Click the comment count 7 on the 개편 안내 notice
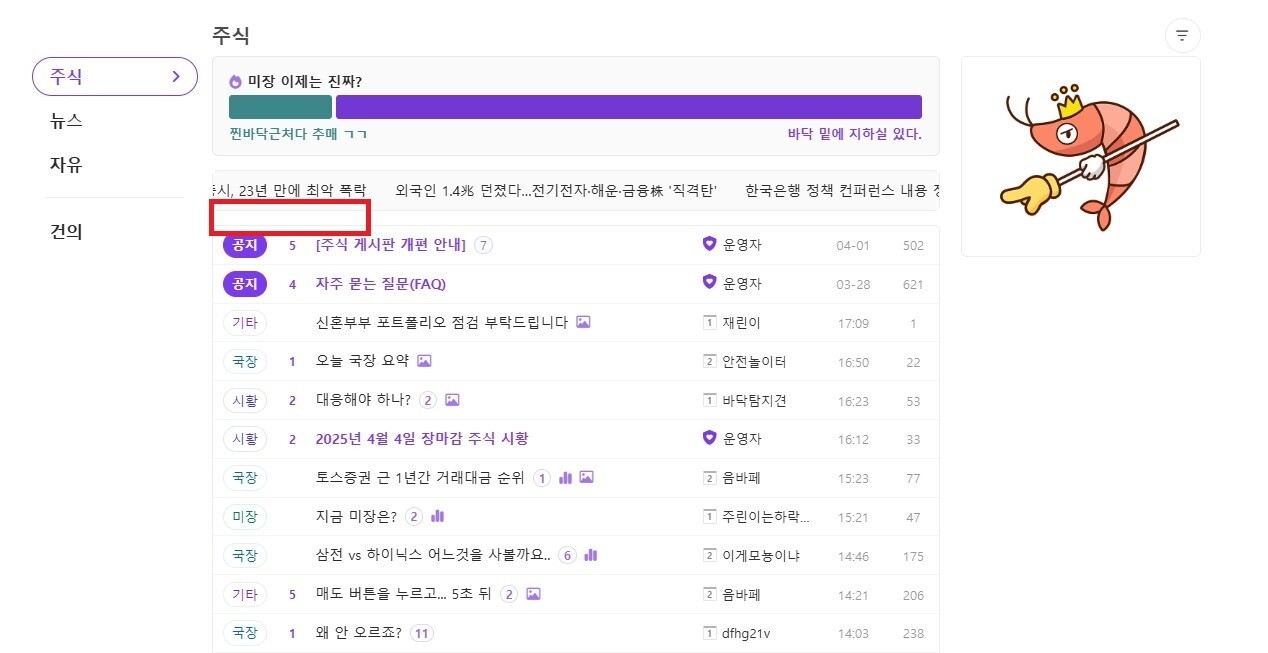 coord(483,244)
